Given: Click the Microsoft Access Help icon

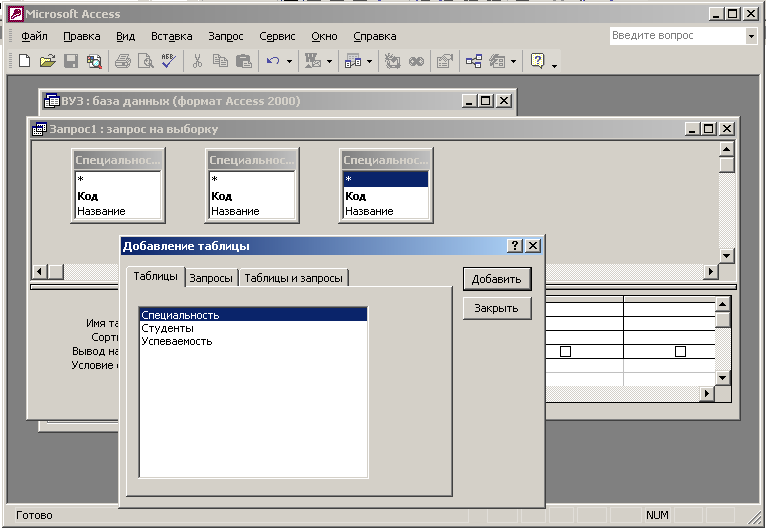Looking at the screenshot, I should [537, 61].
